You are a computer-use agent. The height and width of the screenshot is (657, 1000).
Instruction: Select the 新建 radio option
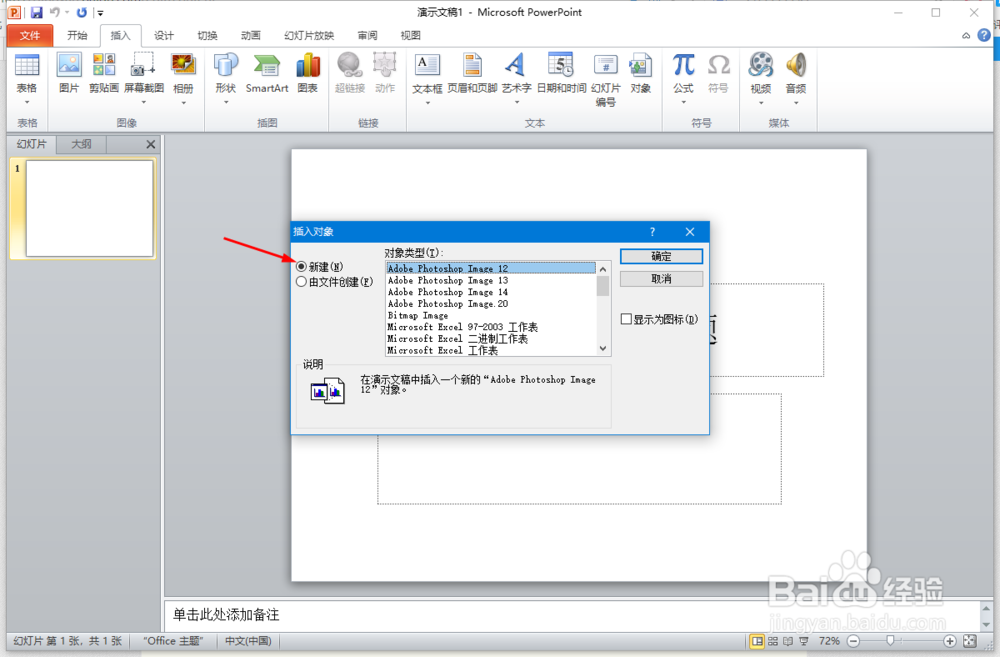(x=302, y=267)
